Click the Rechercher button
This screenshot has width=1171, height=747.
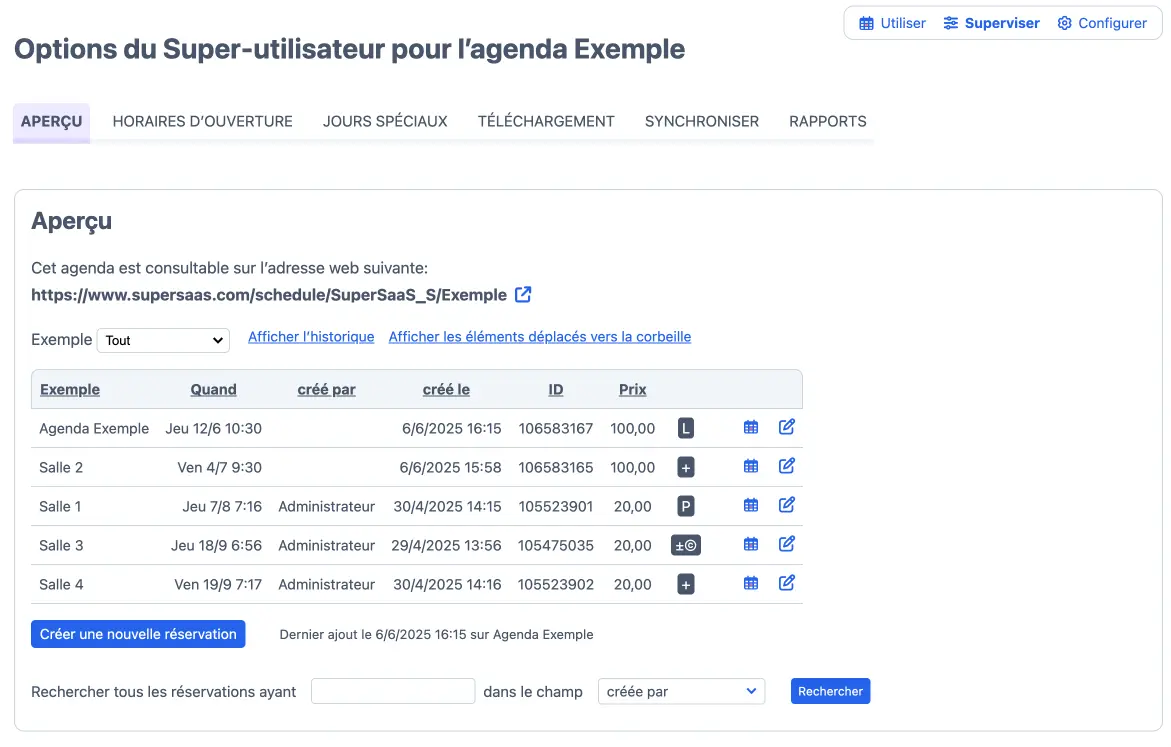(x=830, y=691)
